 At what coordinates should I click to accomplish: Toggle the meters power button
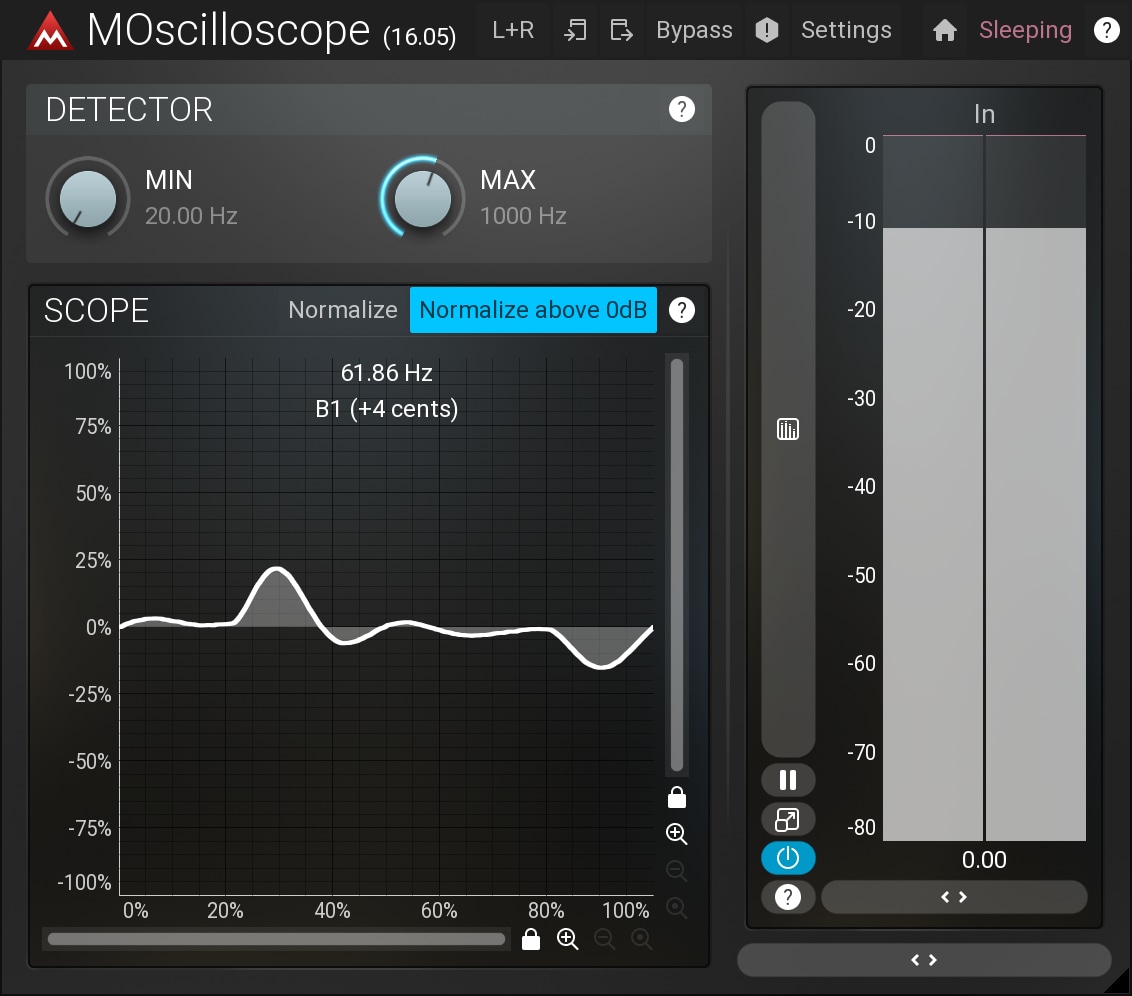788,858
